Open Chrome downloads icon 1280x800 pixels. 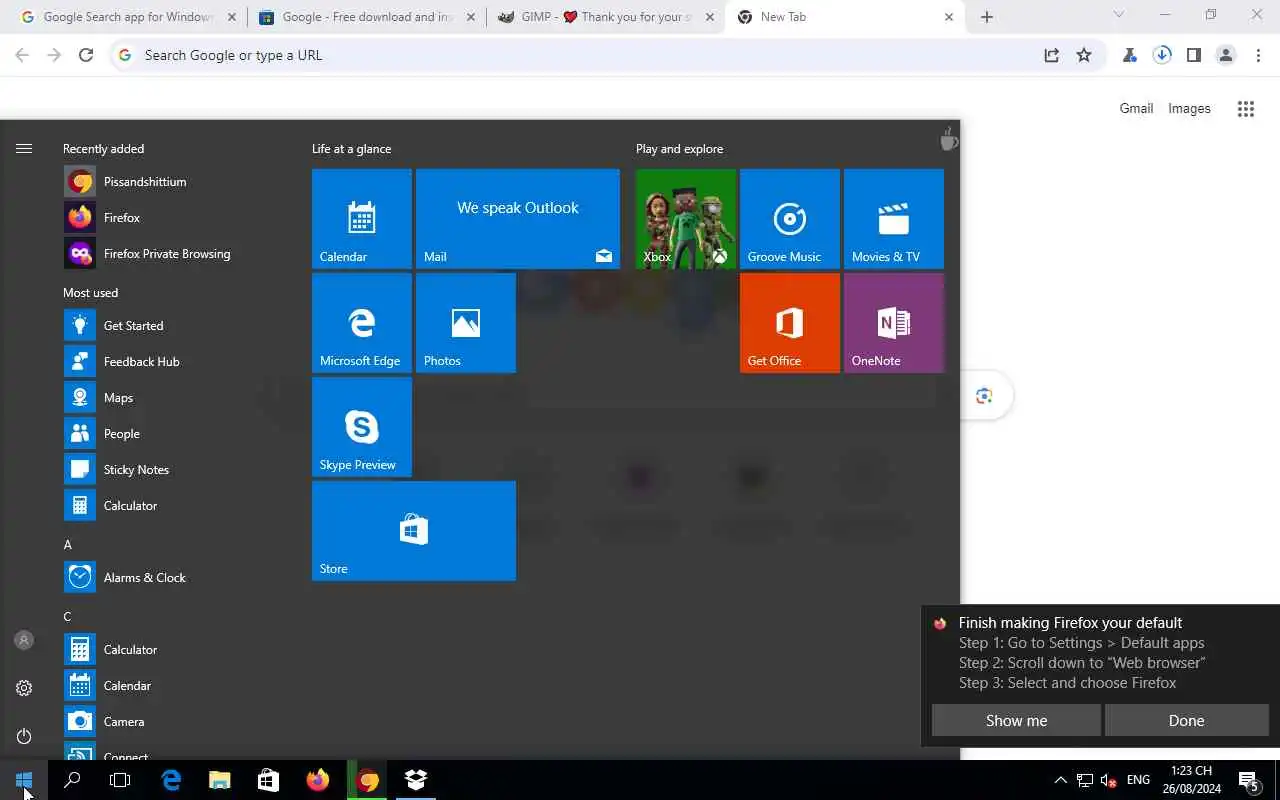[1162, 55]
